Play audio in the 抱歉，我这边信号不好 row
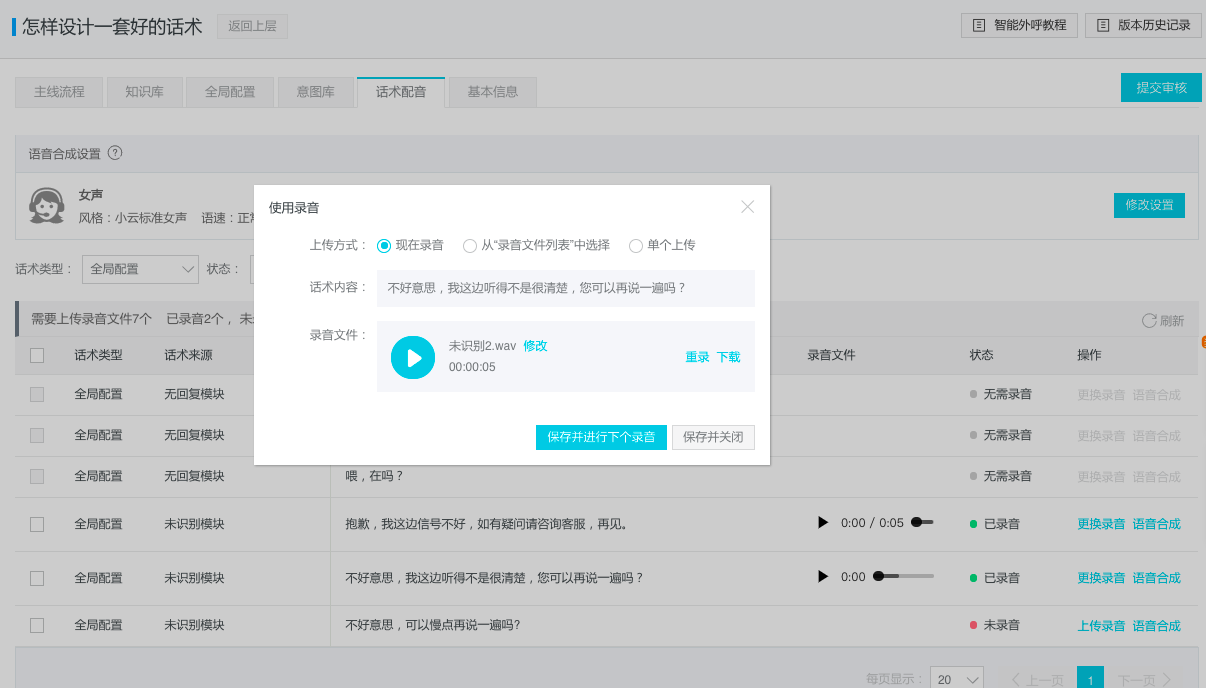The width and height of the screenshot is (1206, 688). 823,523
